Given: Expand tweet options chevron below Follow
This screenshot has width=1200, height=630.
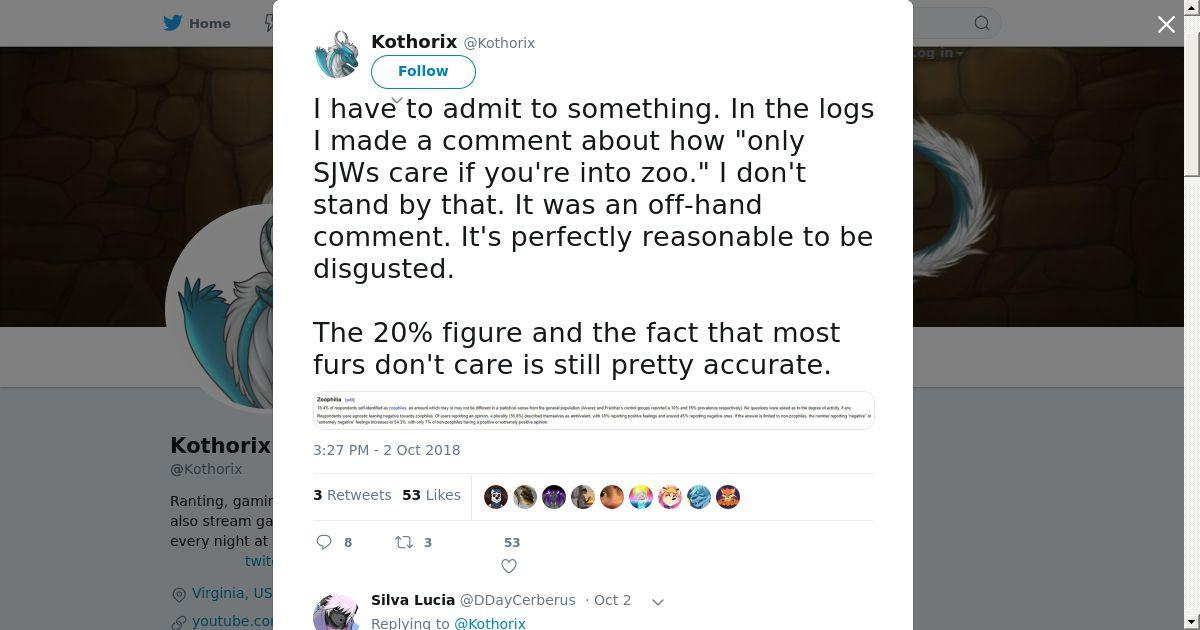Looking at the screenshot, I should [x=397, y=100].
